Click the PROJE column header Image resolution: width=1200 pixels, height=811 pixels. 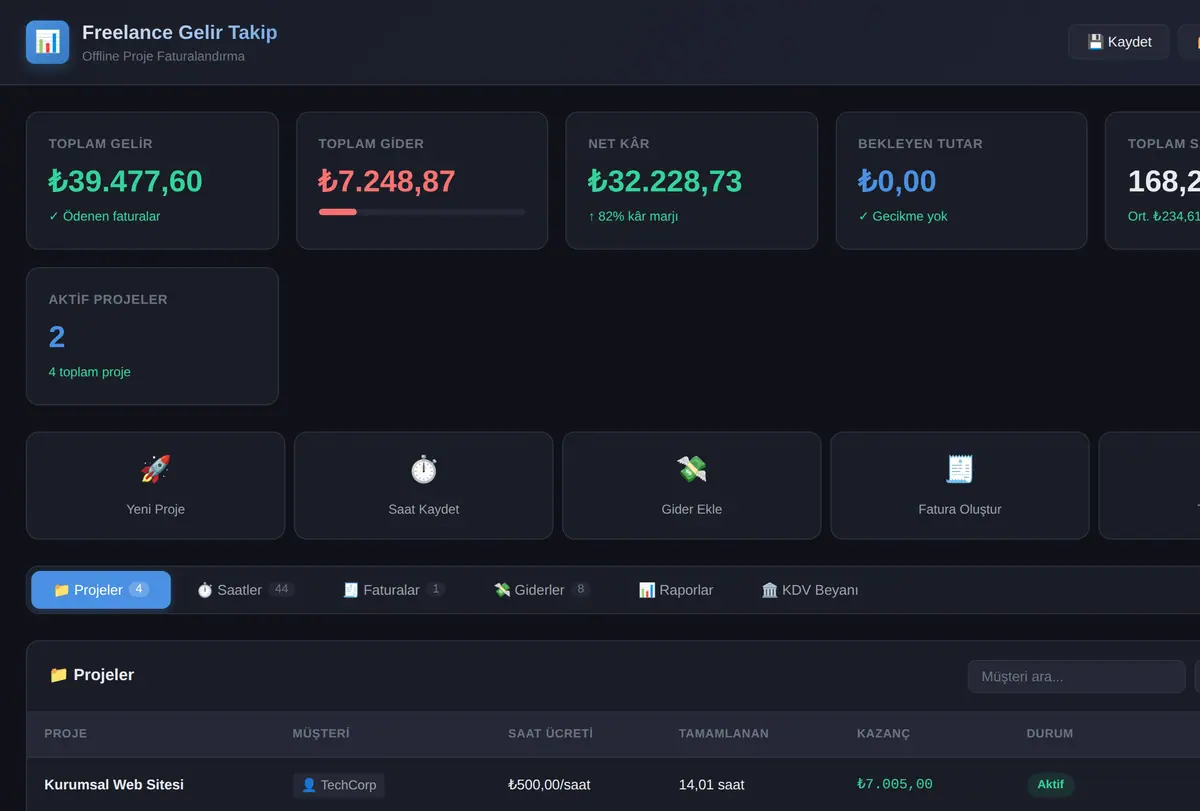pyautogui.click(x=66, y=733)
